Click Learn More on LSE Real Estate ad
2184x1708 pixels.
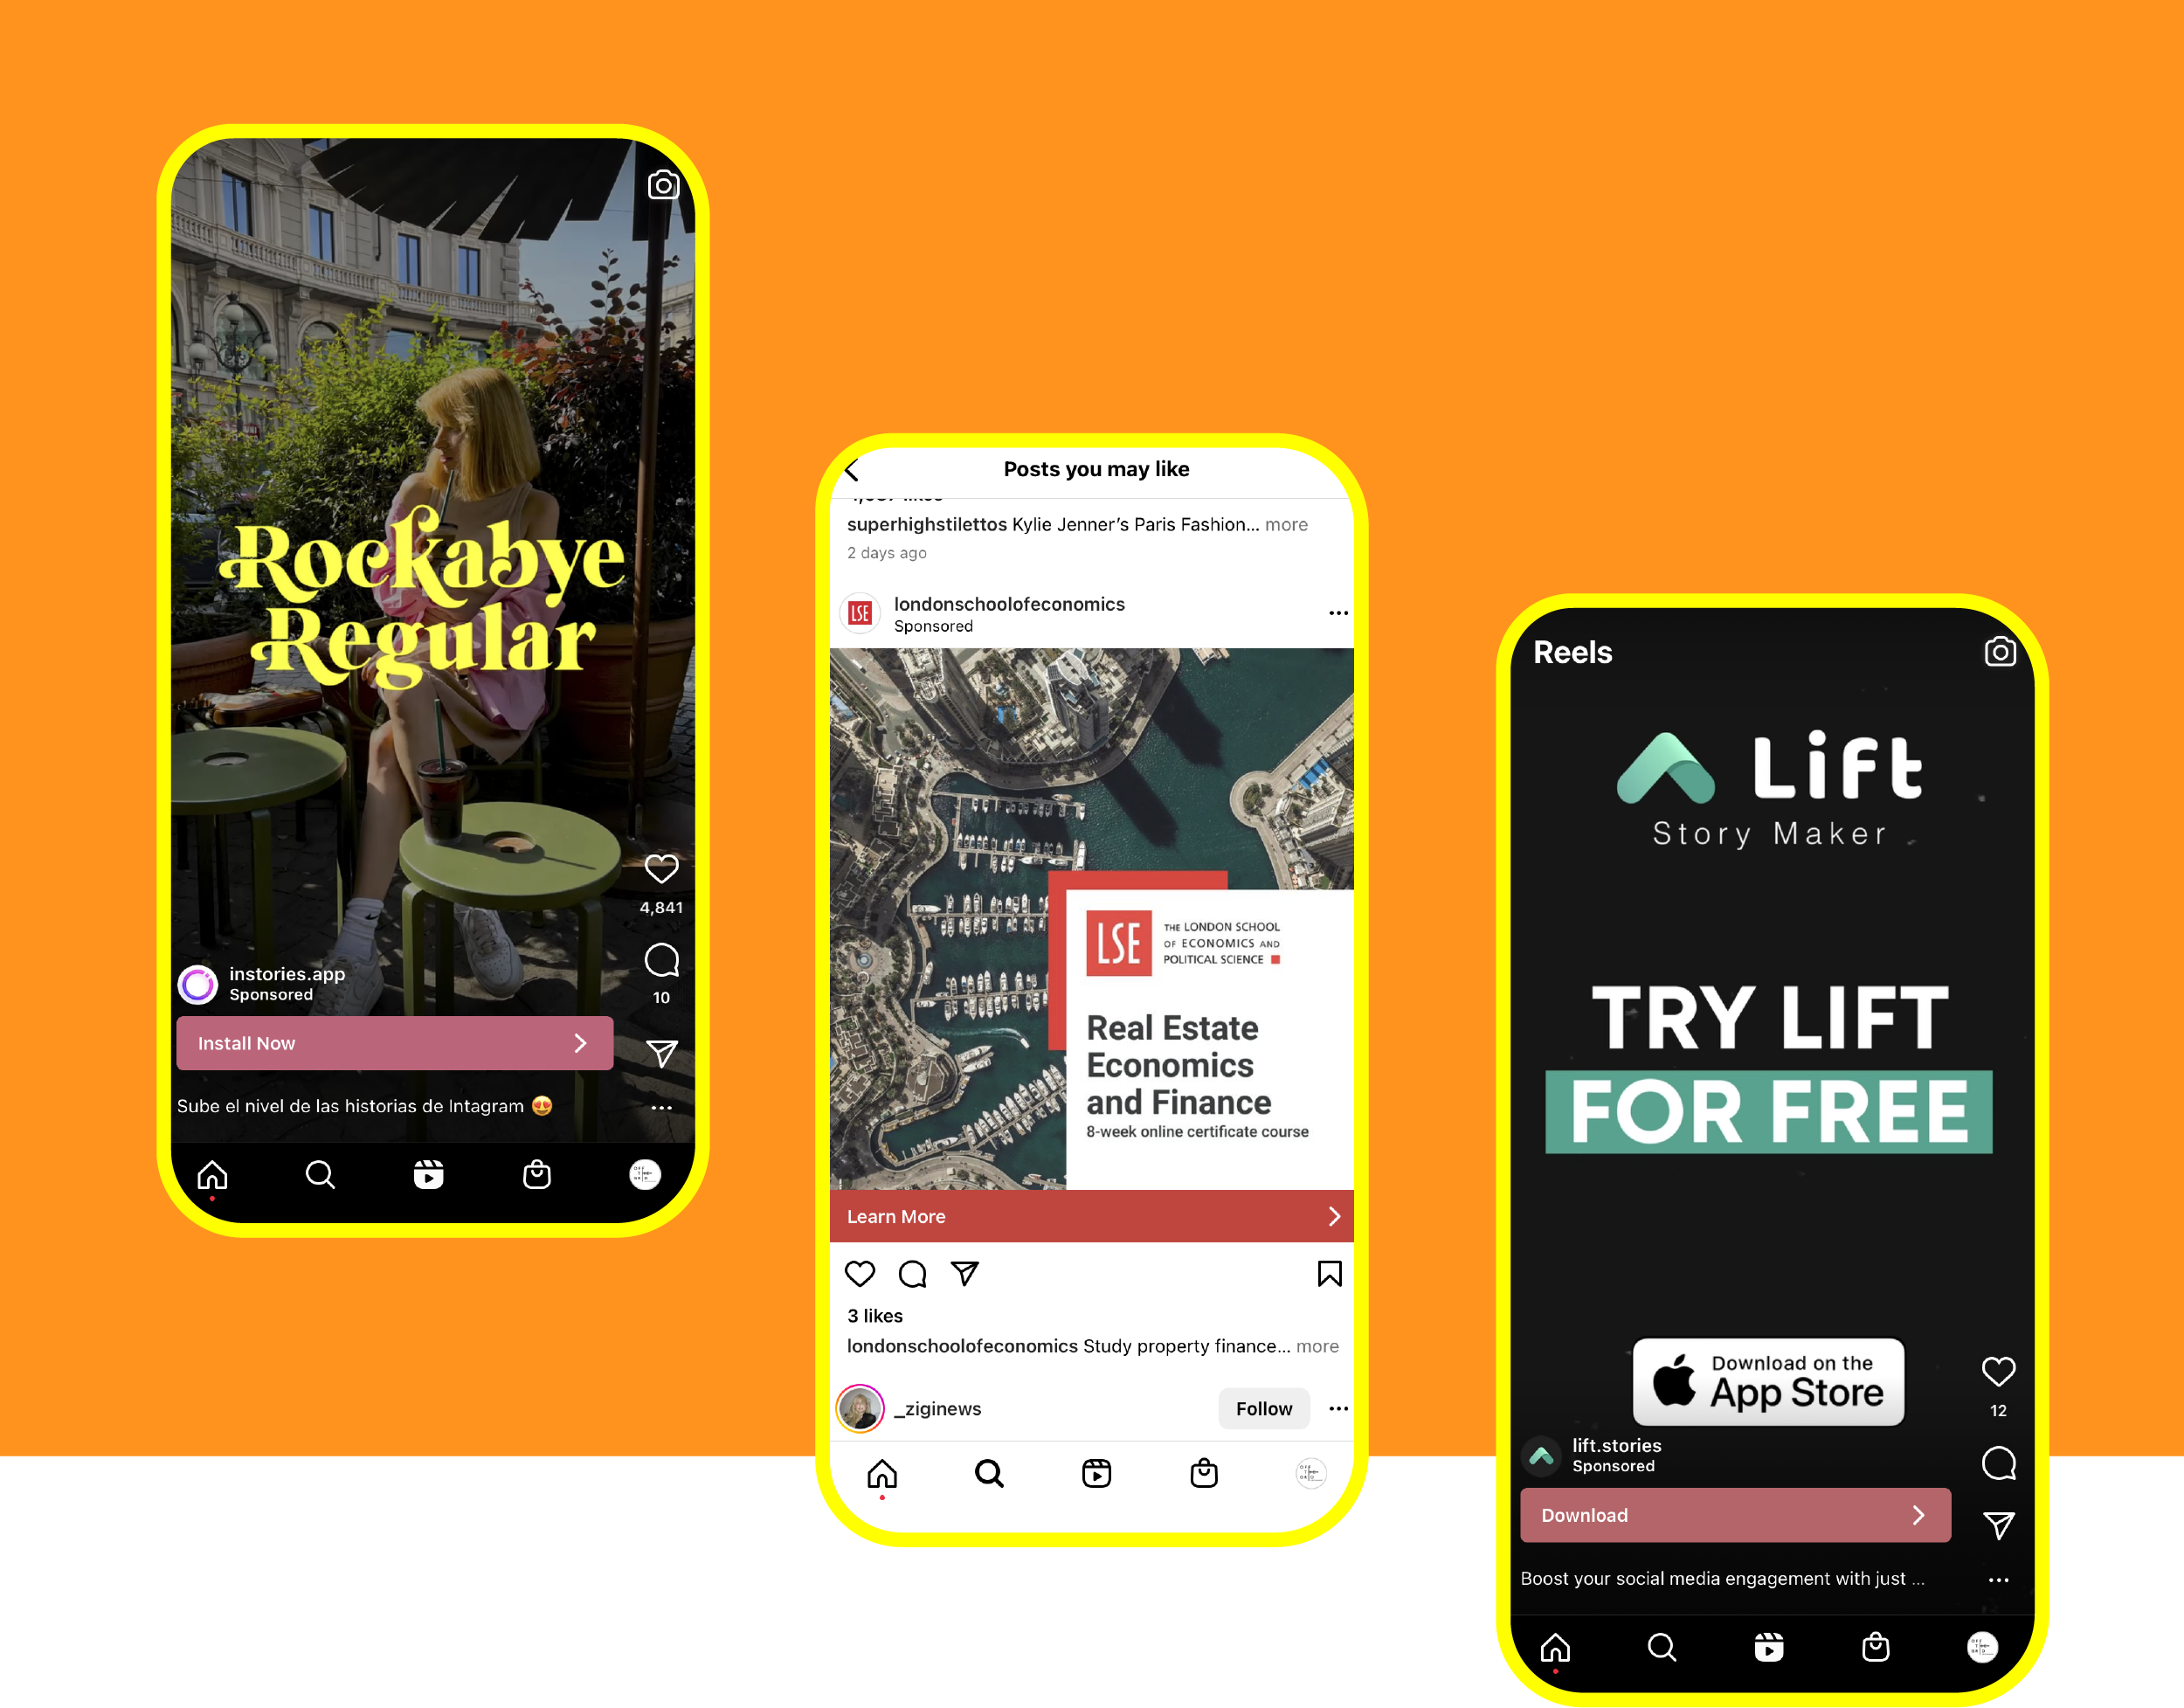1094,1217
